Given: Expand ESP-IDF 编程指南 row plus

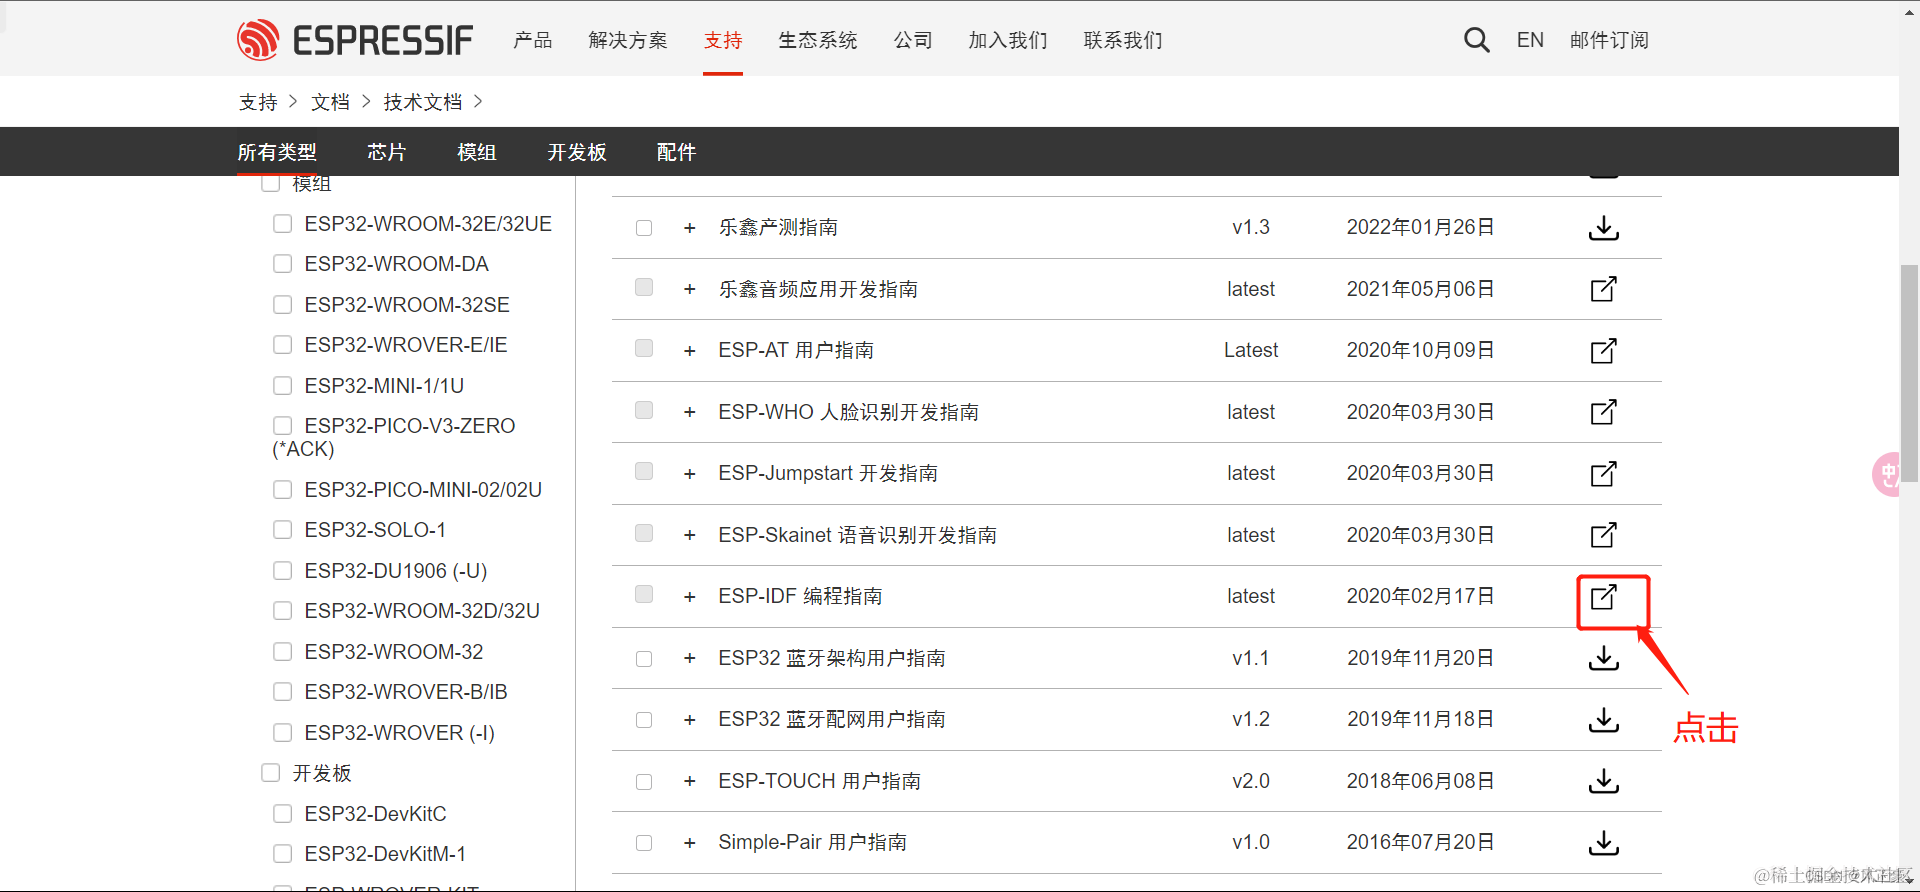Looking at the screenshot, I should 689,597.
